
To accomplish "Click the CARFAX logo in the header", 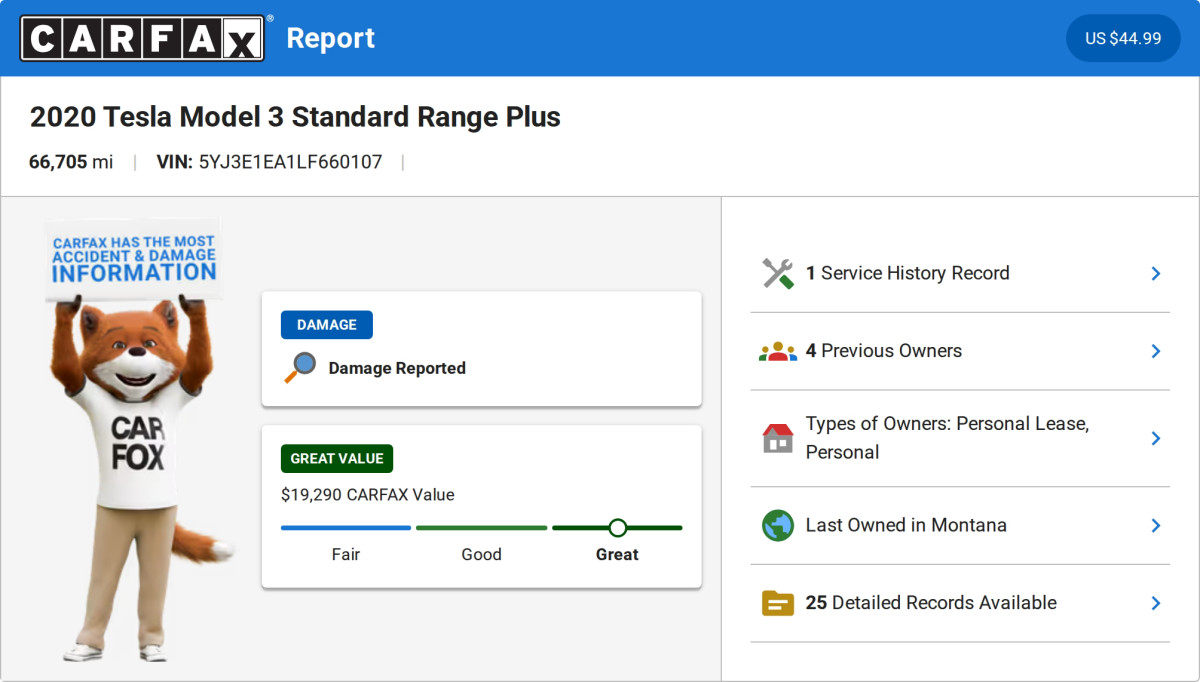I will (143, 38).
